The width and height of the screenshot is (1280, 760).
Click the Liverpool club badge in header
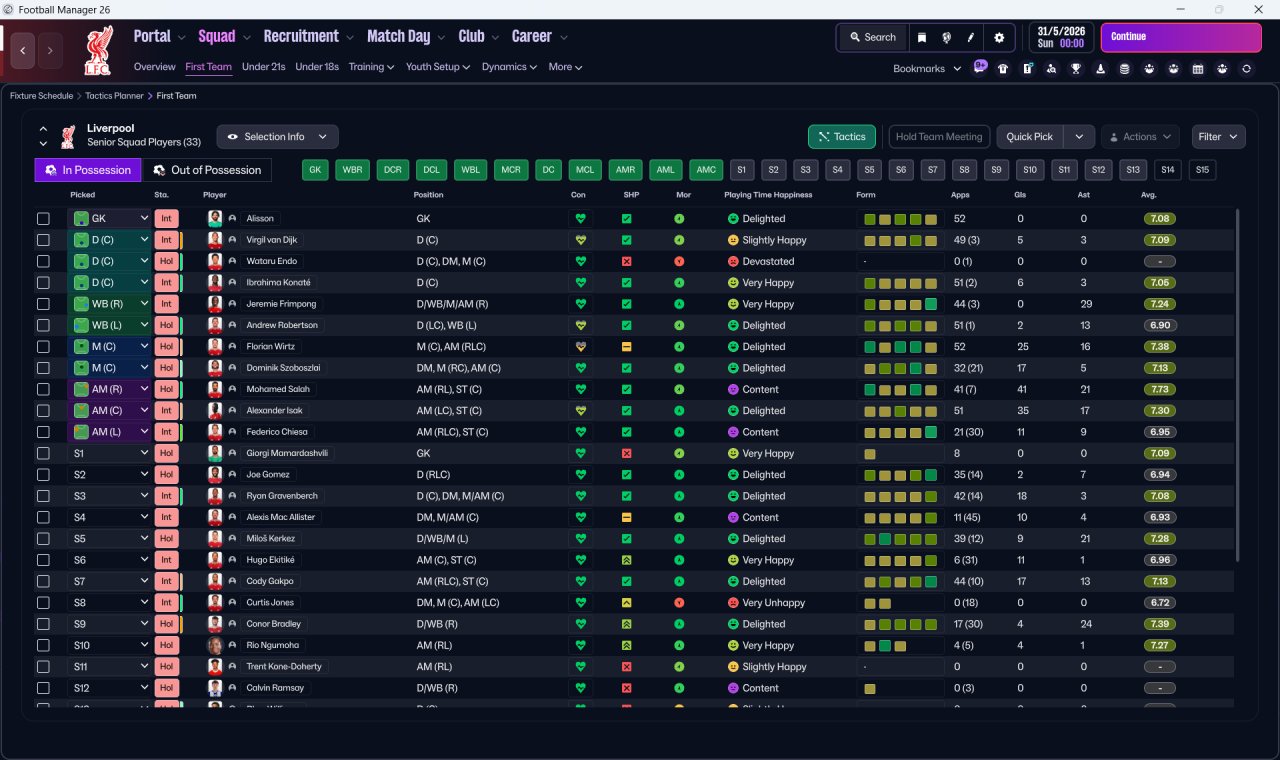[98, 50]
